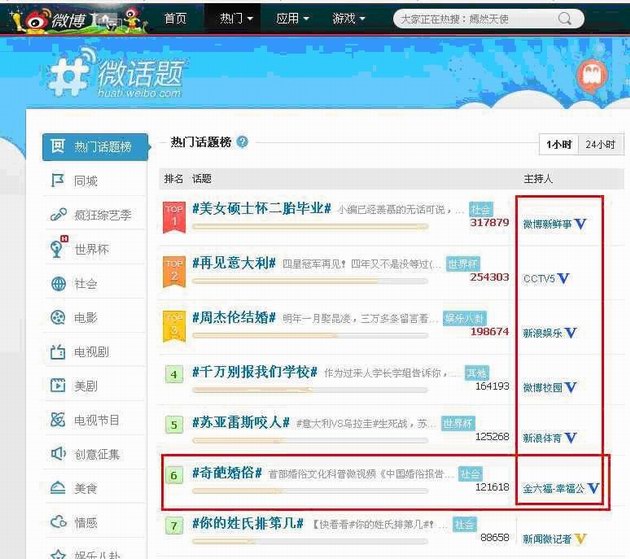The width and height of the screenshot is (630, 559).
Task: Open topic #美女硕士怀二胎毕业#
Action: 262,208
